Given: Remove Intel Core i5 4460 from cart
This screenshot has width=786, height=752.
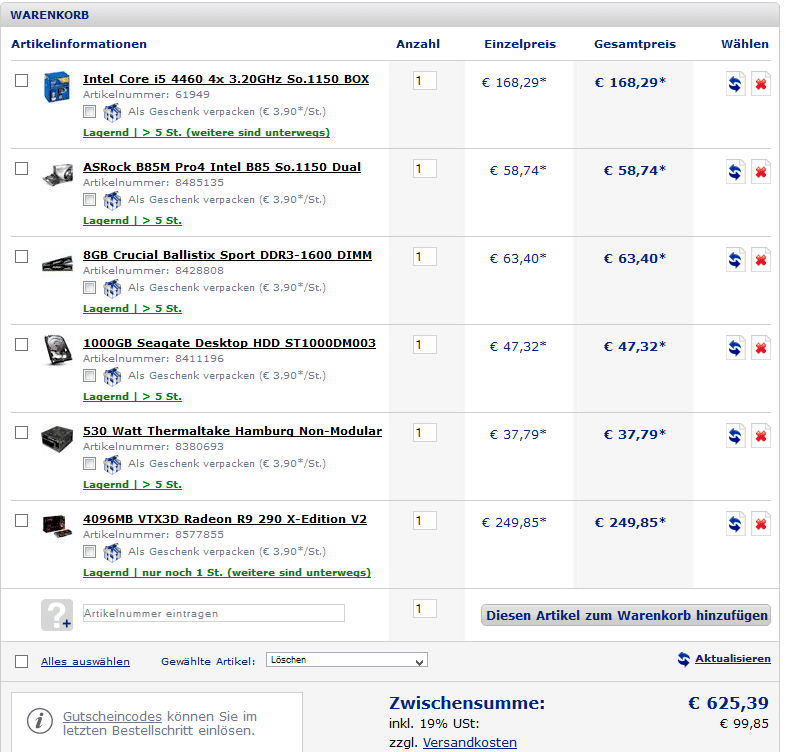Looking at the screenshot, I should pyautogui.click(x=761, y=84).
